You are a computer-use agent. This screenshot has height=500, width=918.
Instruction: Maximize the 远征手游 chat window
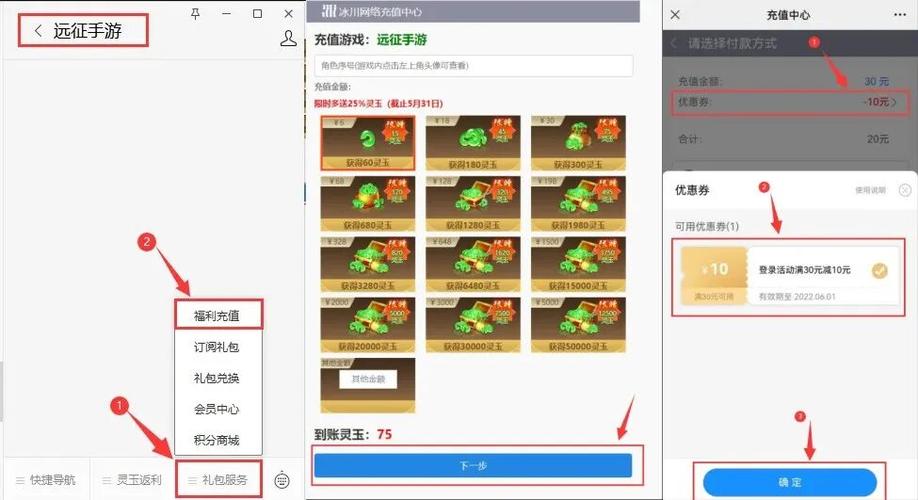258,14
